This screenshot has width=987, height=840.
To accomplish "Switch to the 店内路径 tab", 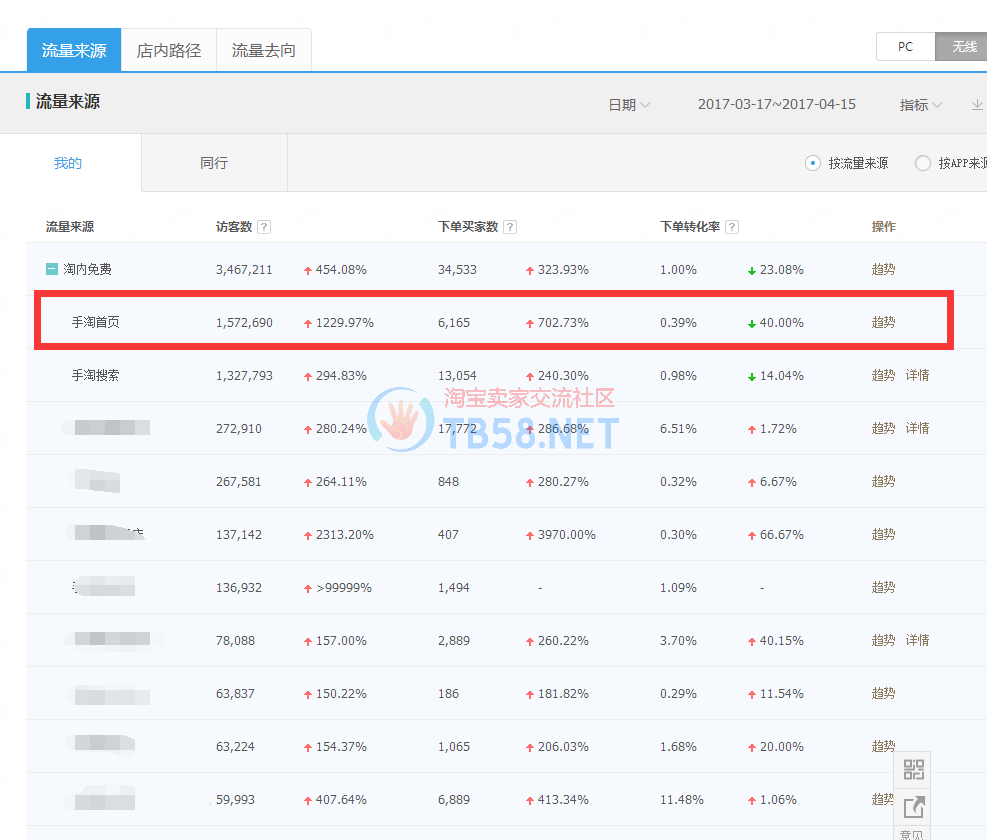I will [168, 50].
